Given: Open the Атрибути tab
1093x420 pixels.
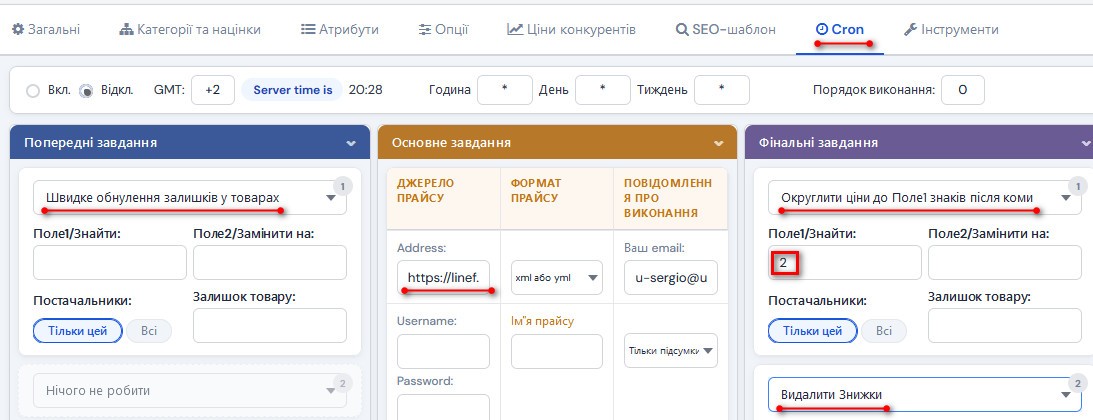Looking at the screenshot, I should click(339, 30).
